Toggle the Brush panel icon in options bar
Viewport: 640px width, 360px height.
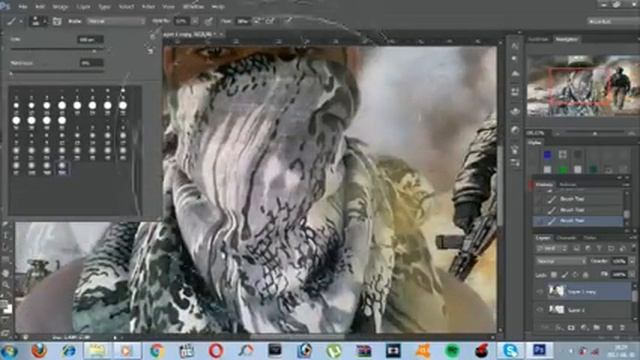57,21
